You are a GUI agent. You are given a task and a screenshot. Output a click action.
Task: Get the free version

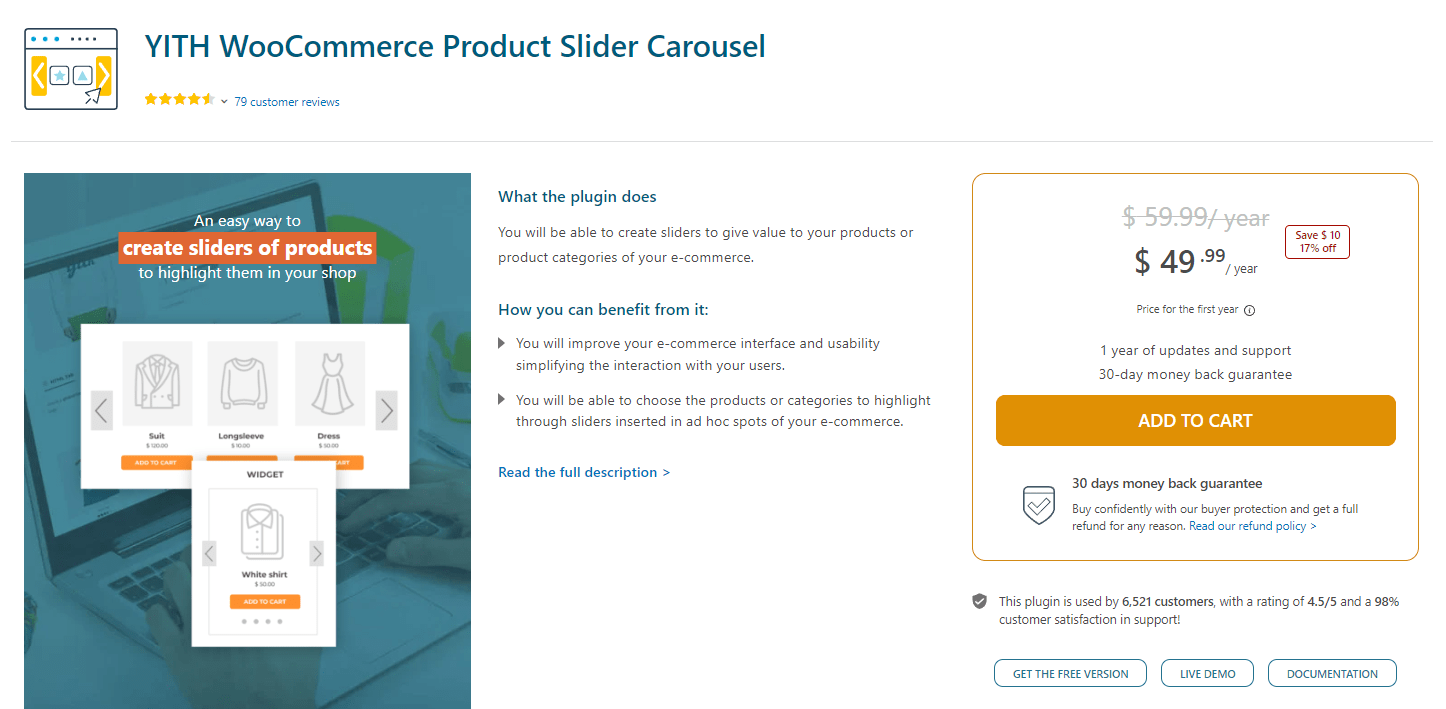point(1069,673)
